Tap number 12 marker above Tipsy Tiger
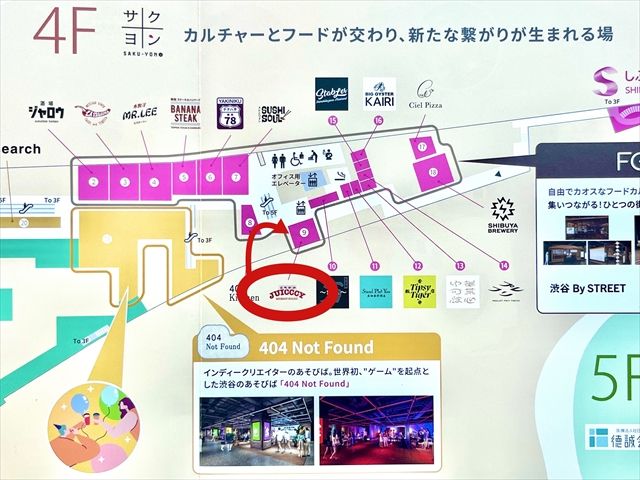Image resolution: width=640 pixels, height=480 pixels. (x=419, y=266)
